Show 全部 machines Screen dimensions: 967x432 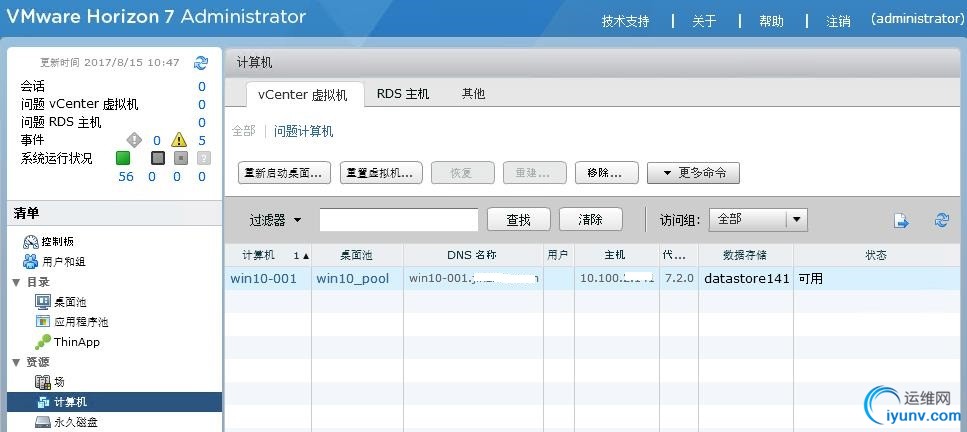[243, 131]
